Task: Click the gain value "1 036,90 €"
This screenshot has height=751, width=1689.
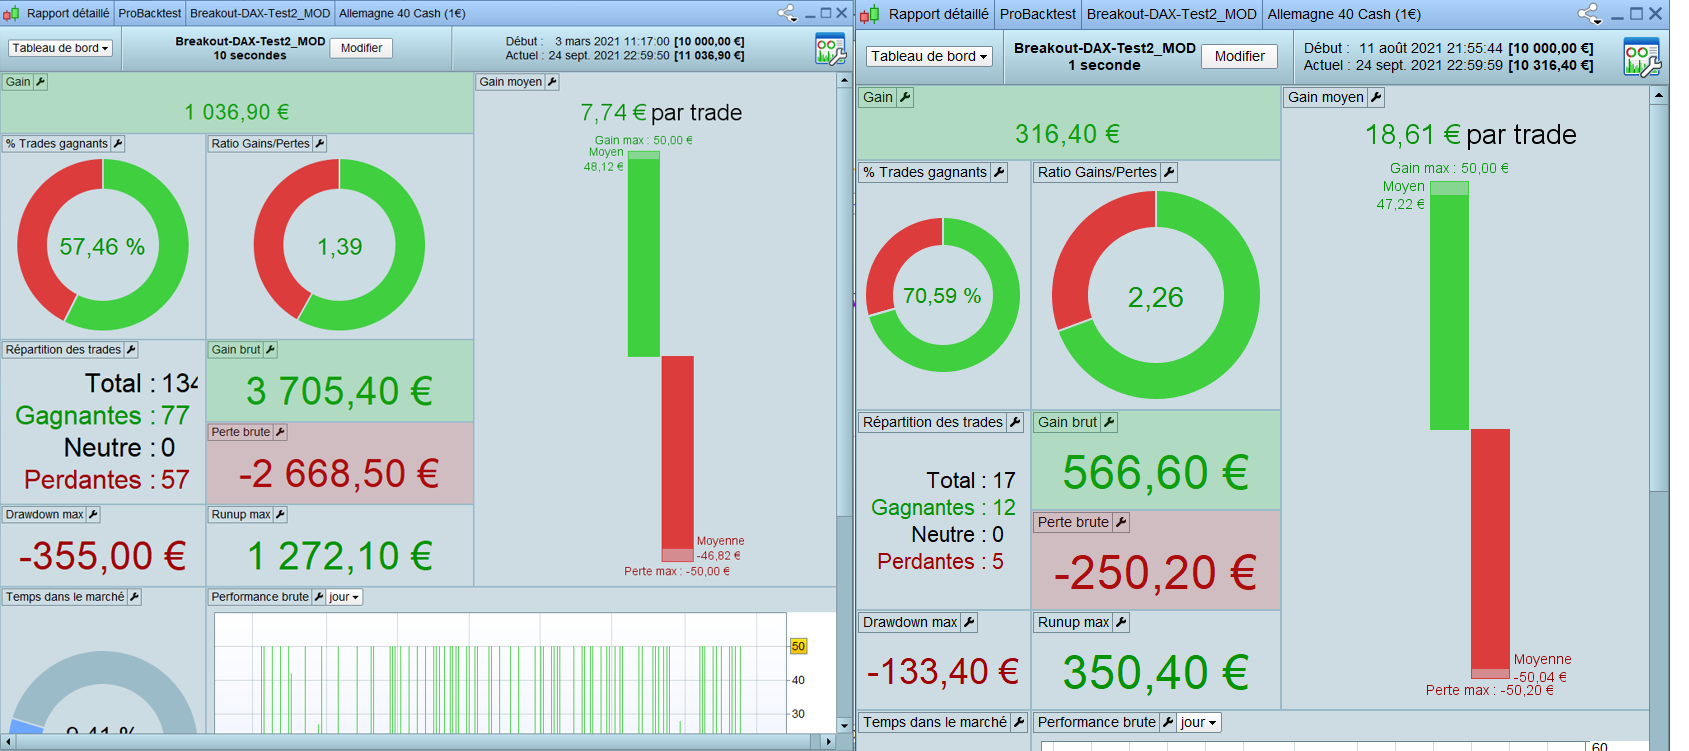Action: click(237, 112)
